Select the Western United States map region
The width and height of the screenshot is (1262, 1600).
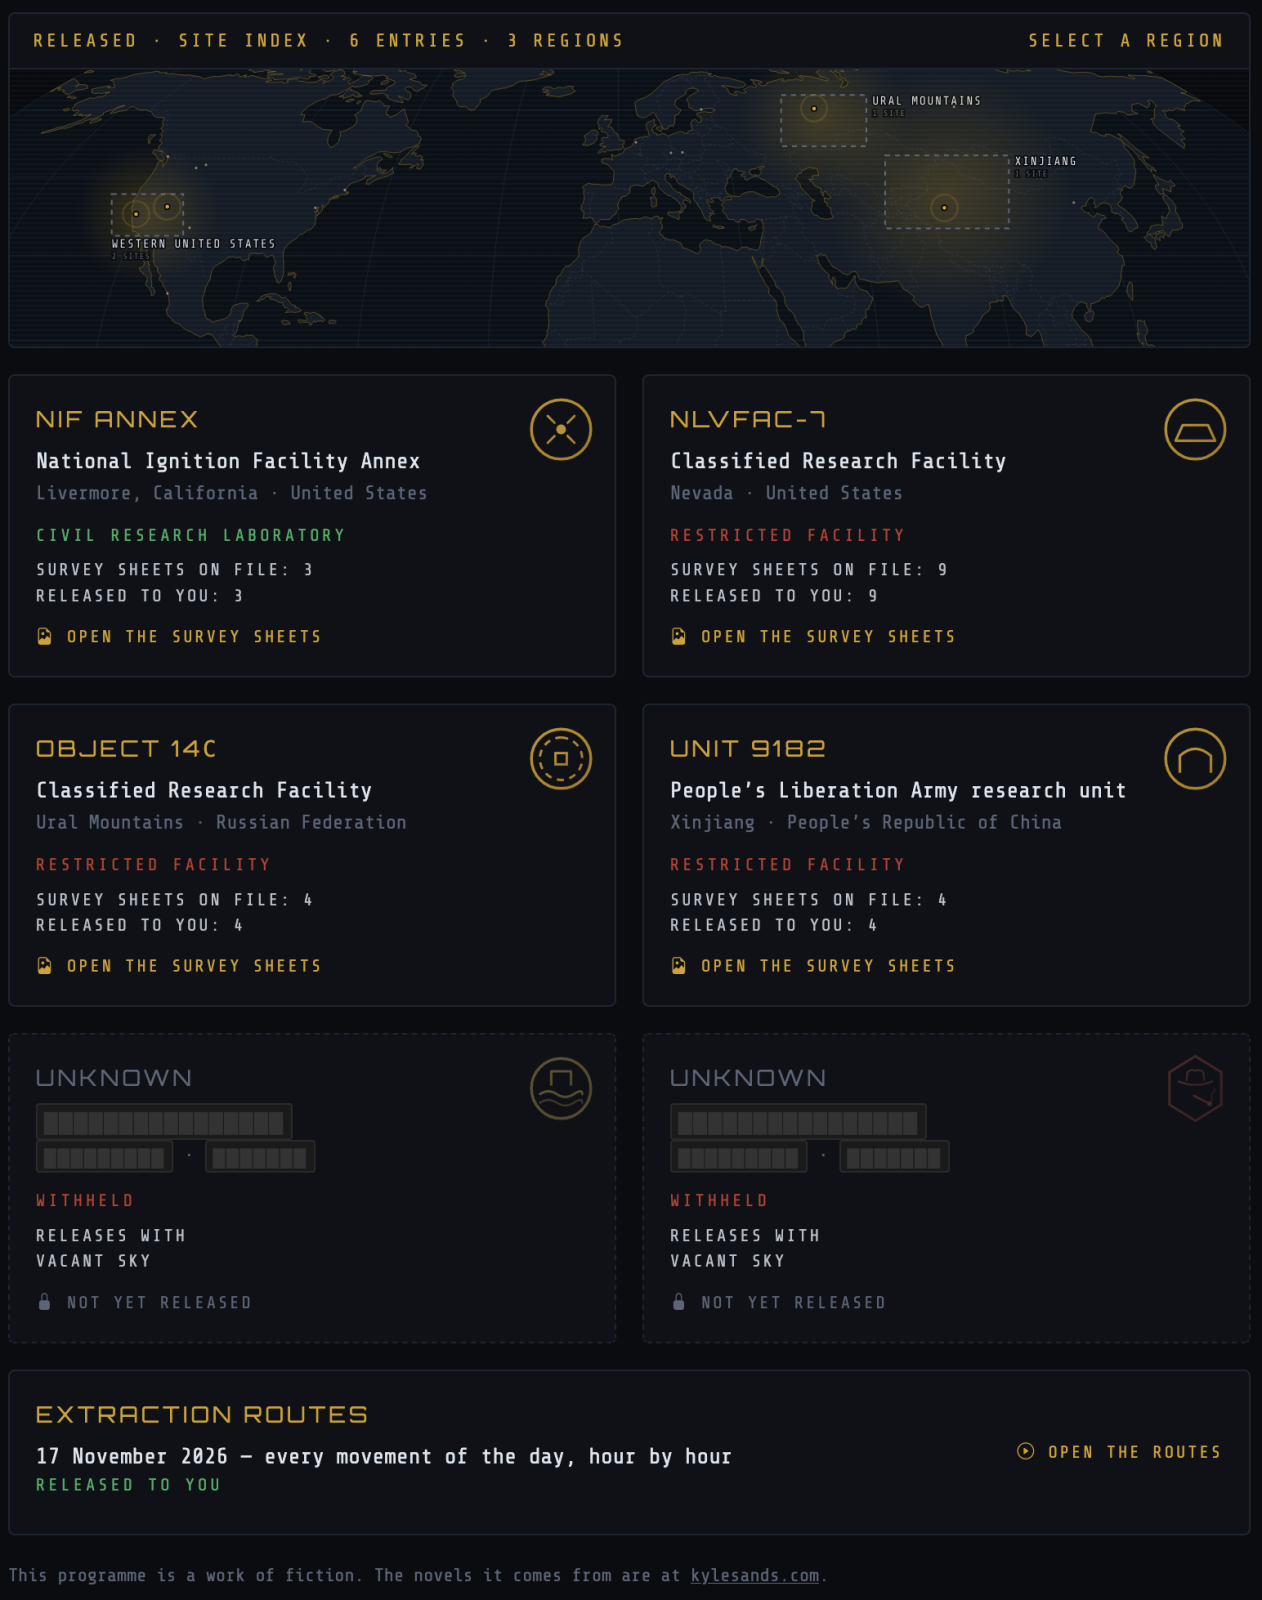point(147,214)
